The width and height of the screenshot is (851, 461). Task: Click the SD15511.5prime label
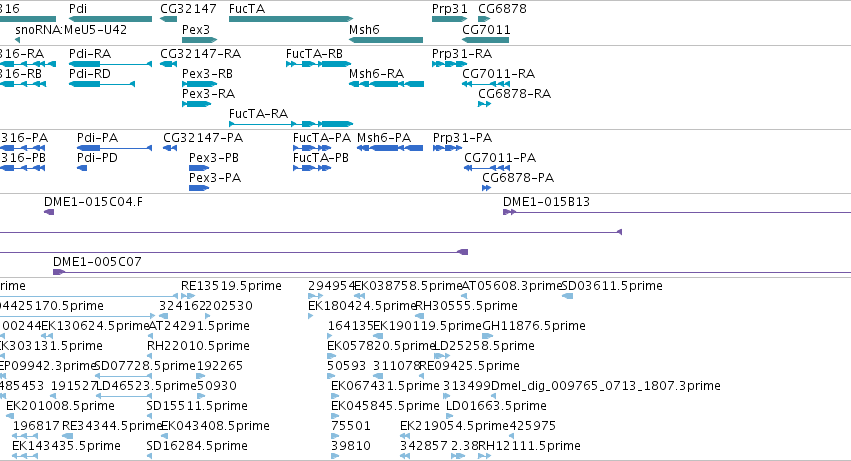click(x=197, y=406)
